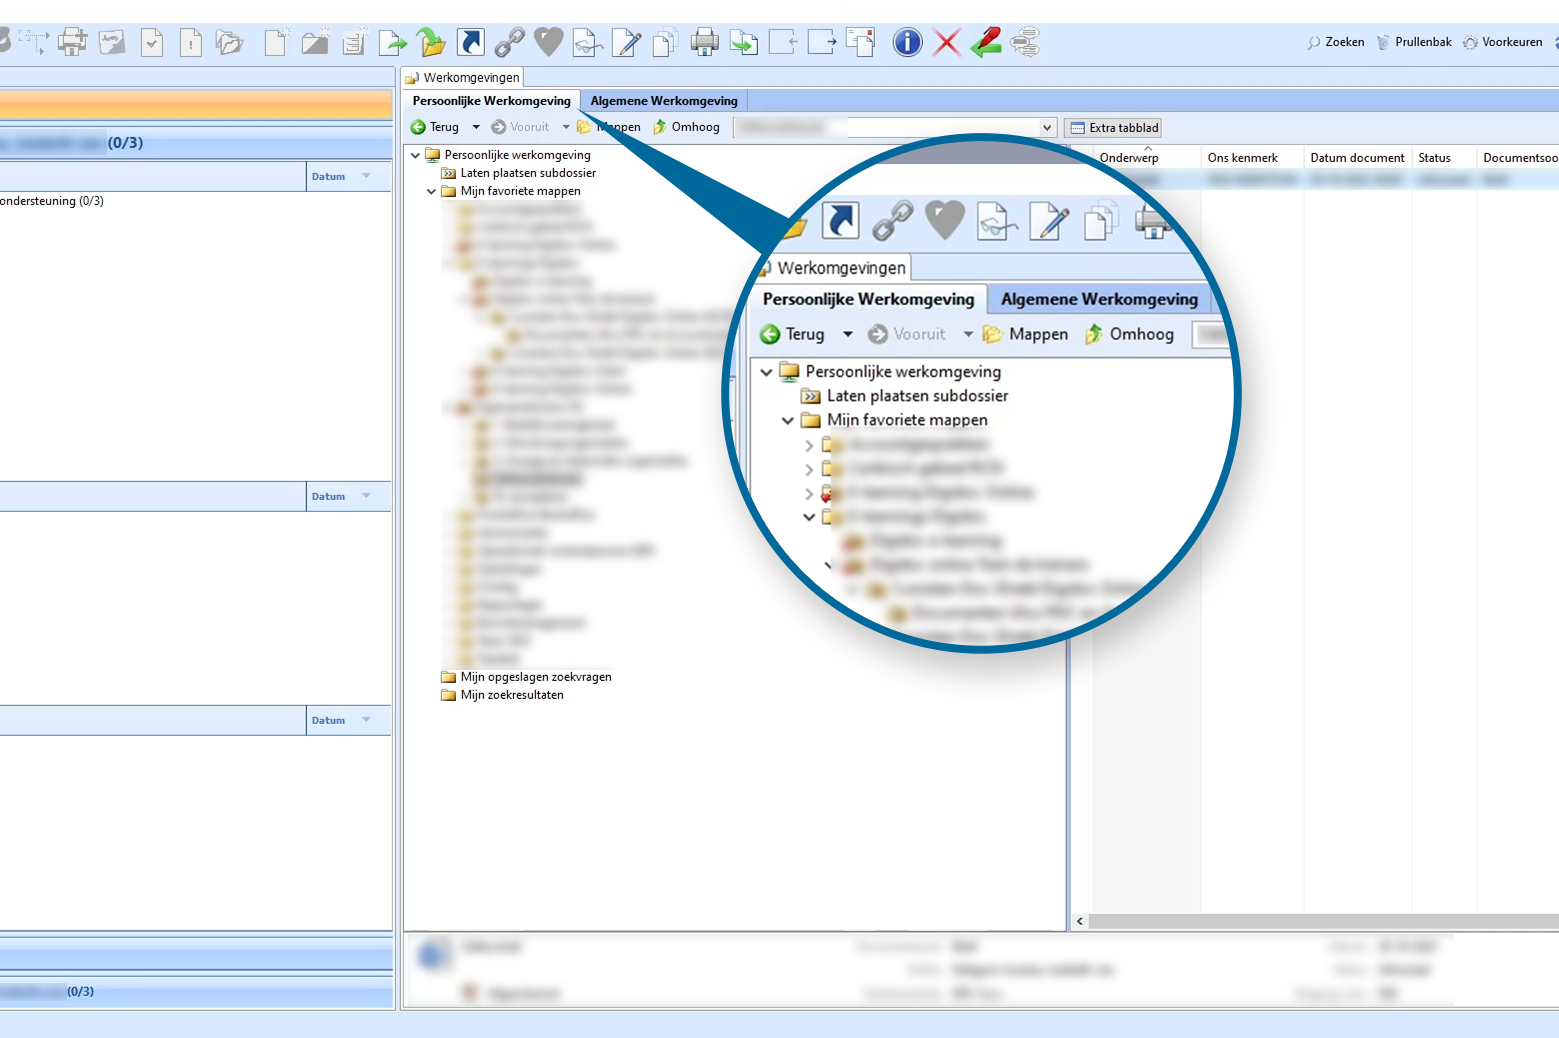Click the Extra tabblad button
This screenshot has width=1559, height=1038.
point(1114,128)
